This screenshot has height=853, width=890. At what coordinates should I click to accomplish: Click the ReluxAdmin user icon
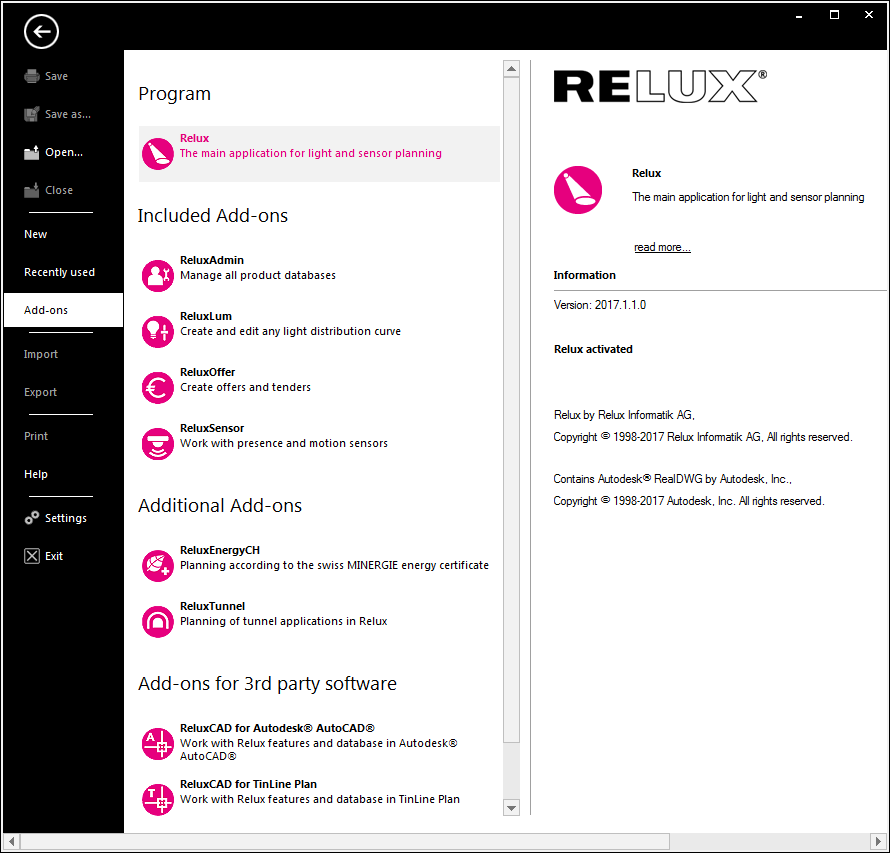coord(158,276)
